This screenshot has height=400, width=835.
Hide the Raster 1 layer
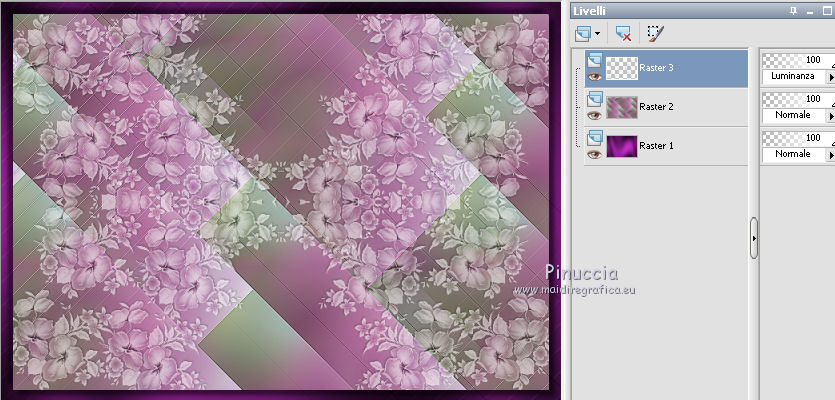(594, 154)
